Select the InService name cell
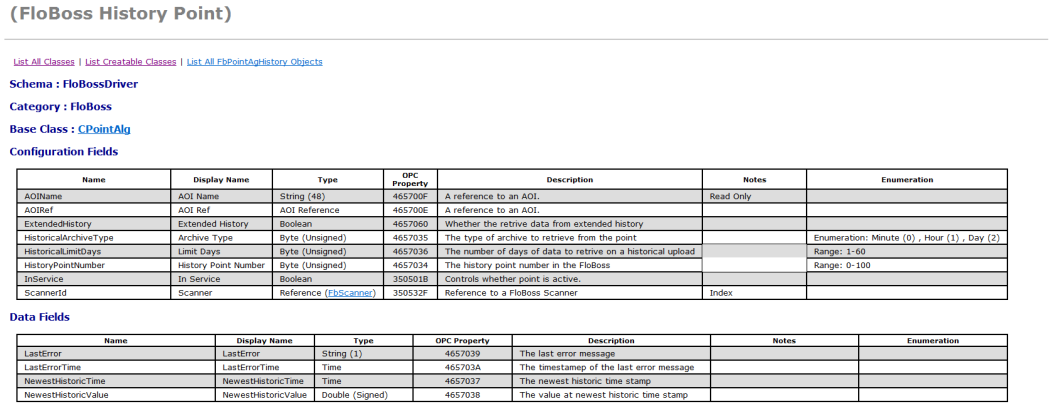1052x414 pixels. [94, 279]
